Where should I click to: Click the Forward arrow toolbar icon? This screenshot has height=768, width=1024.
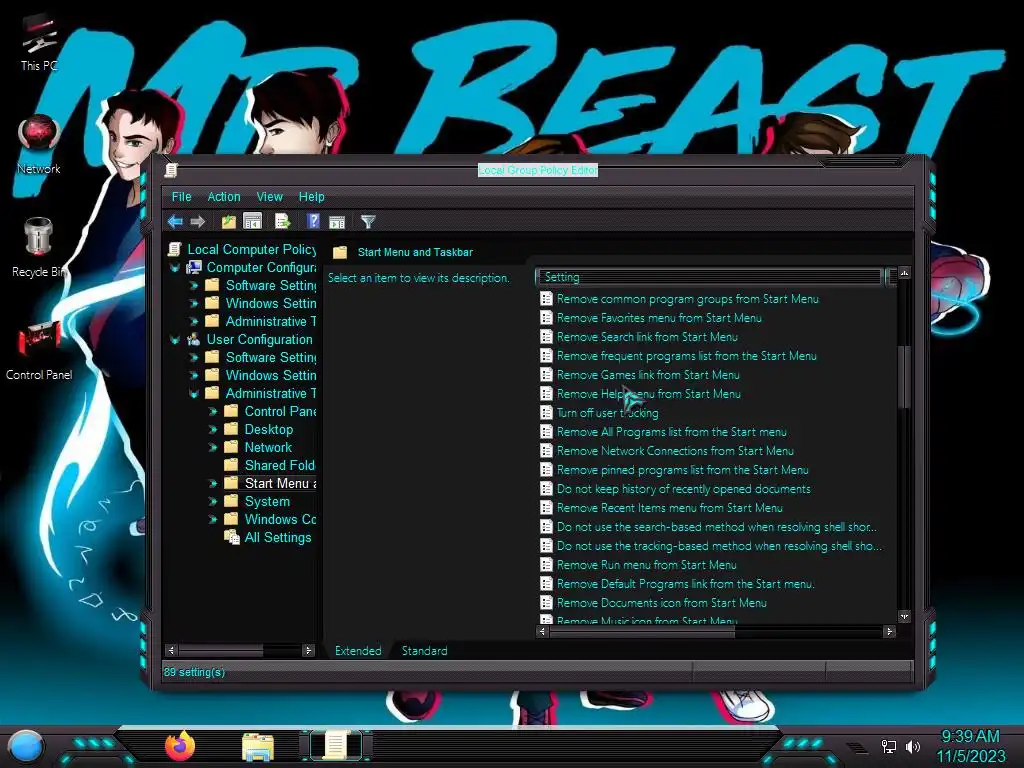click(197, 222)
